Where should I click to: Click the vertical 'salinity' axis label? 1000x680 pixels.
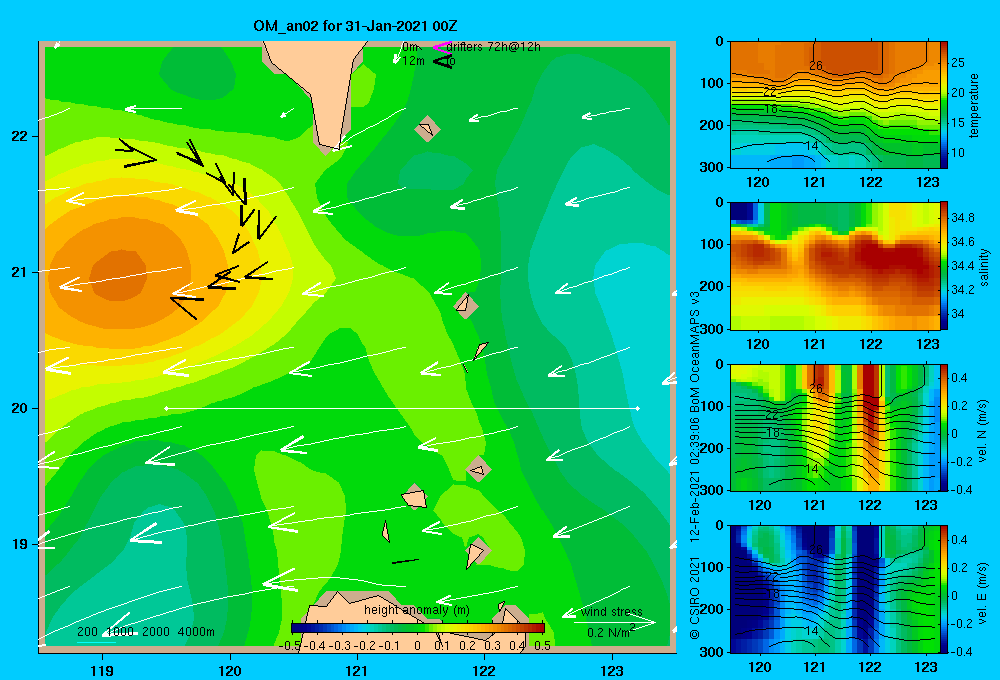984,267
